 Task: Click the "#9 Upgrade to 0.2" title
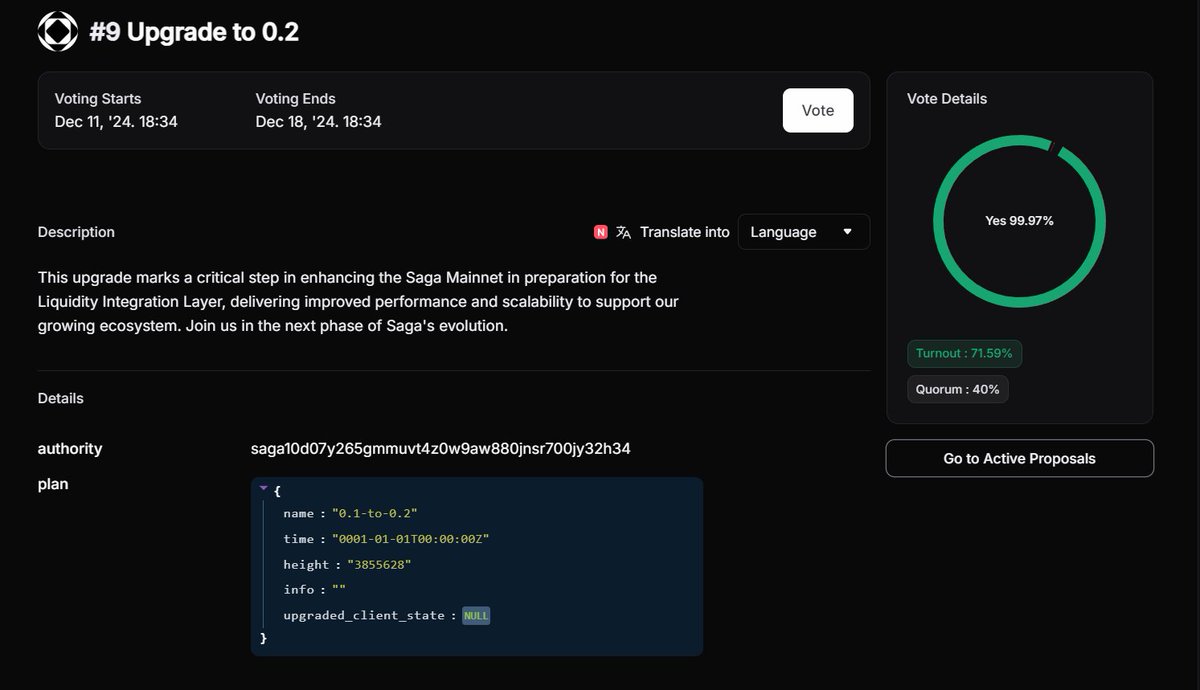[x=194, y=32]
